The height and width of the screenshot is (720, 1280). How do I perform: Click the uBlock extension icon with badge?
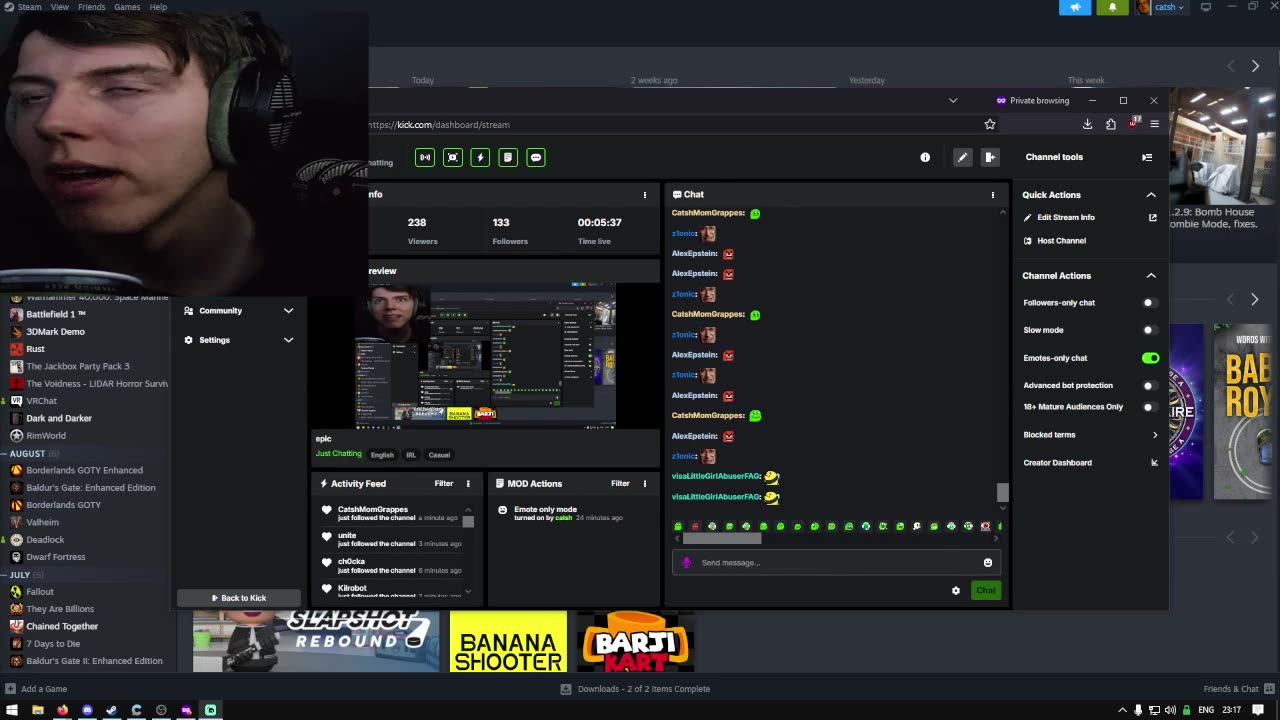[1133, 123]
